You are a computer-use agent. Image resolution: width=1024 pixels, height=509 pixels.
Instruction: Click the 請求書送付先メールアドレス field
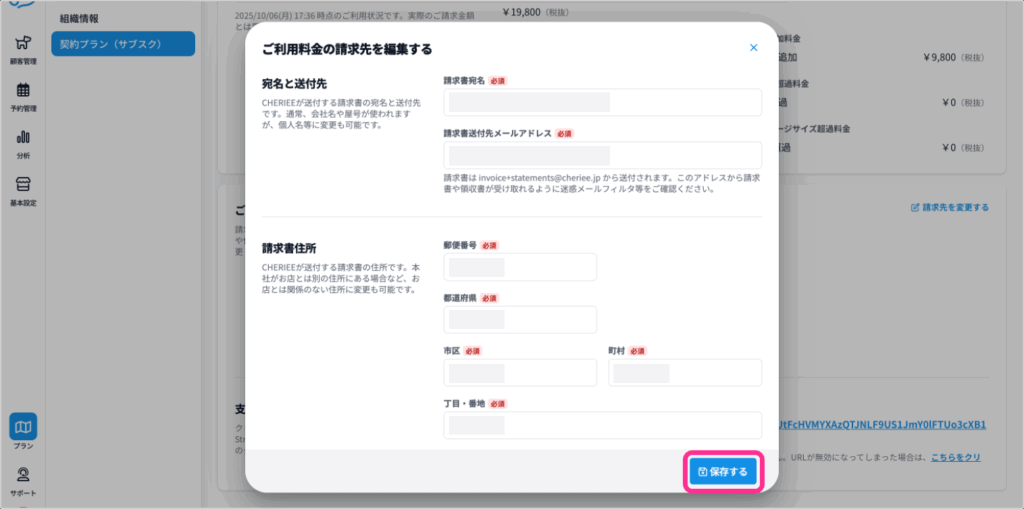602,155
